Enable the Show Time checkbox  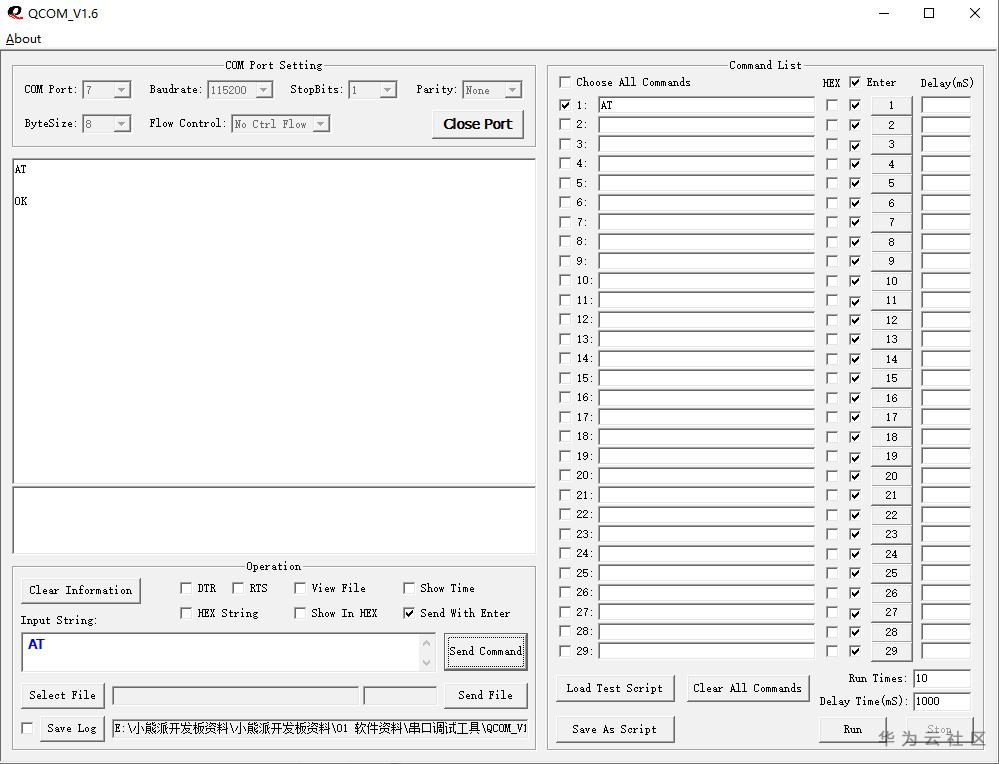click(x=409, y=588)
